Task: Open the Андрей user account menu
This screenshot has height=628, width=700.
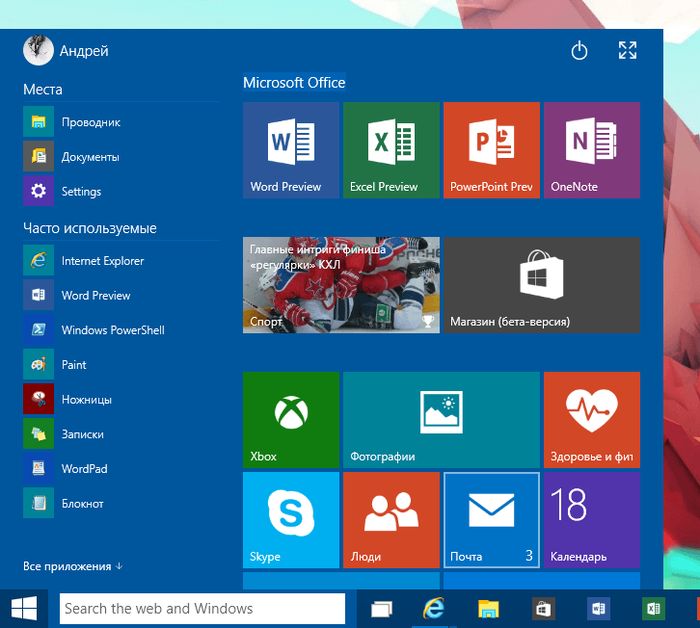Action: pyautogui.click(x=66, y=50)
